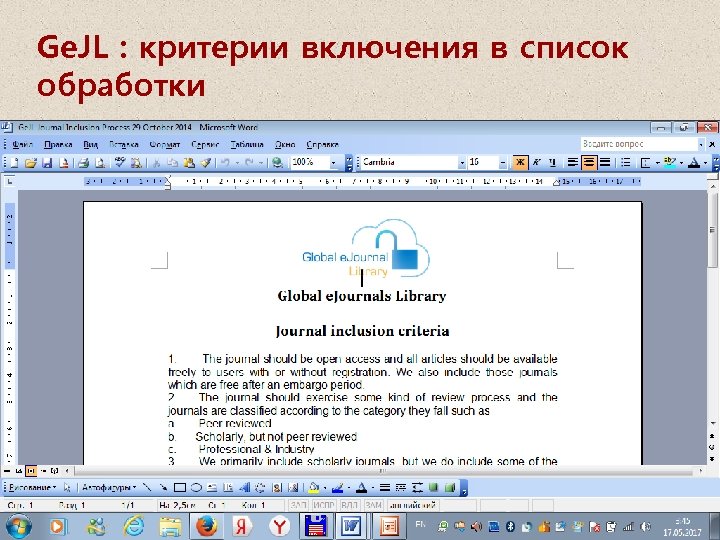Expand the undo history arrow
This screenshot has height=540, width=720.
[237, 163]
